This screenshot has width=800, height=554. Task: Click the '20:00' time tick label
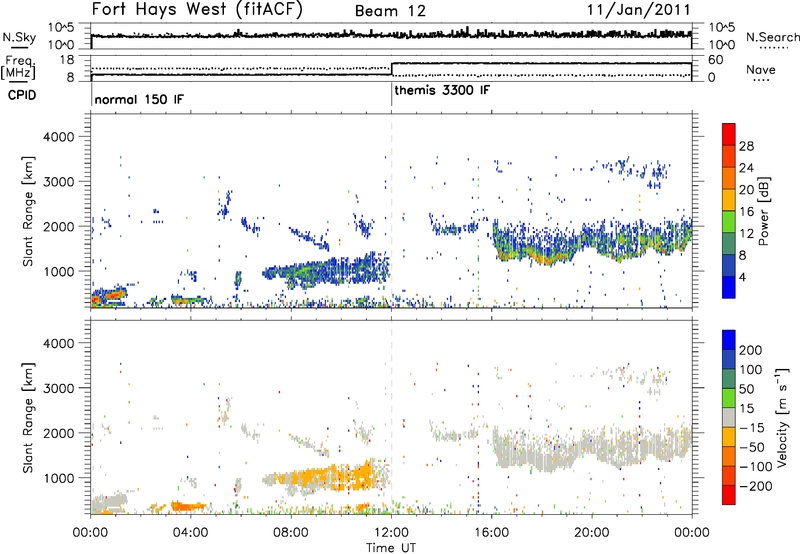[591, 533]
